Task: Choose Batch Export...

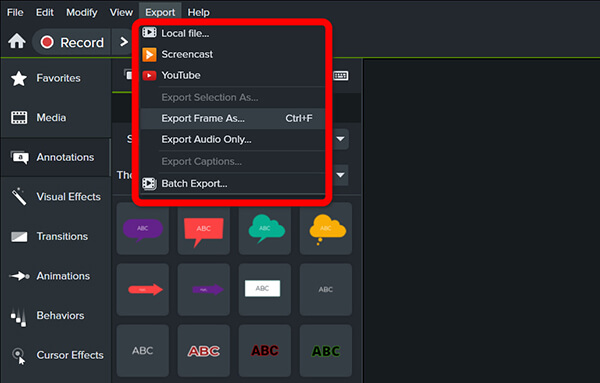Action: [232, 184]
